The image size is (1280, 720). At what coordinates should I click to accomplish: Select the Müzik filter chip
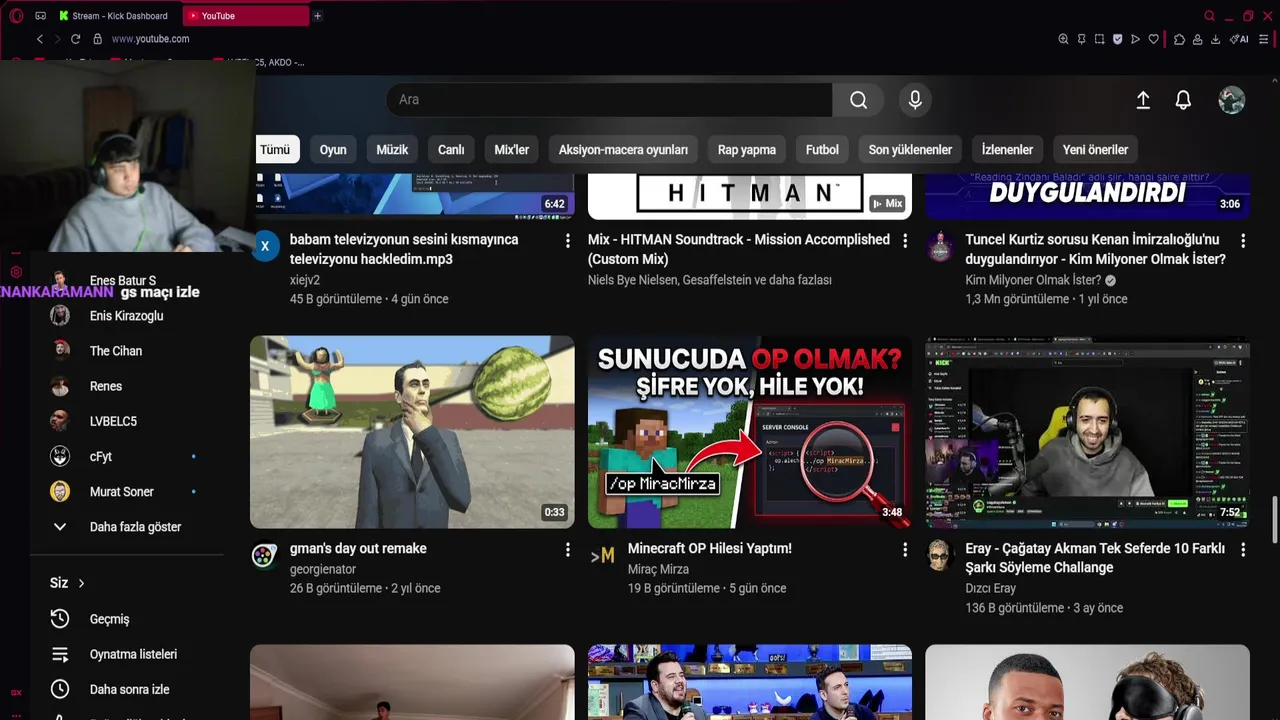tap(392, 150)
